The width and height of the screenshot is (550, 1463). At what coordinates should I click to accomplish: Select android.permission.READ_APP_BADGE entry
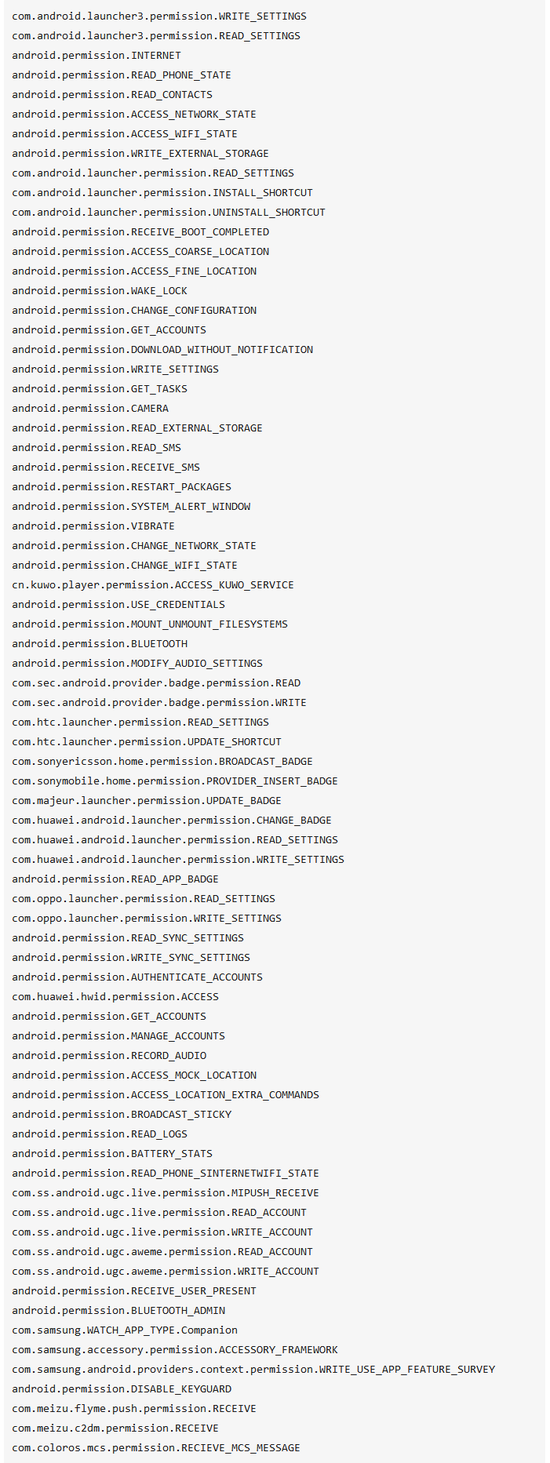115,879
